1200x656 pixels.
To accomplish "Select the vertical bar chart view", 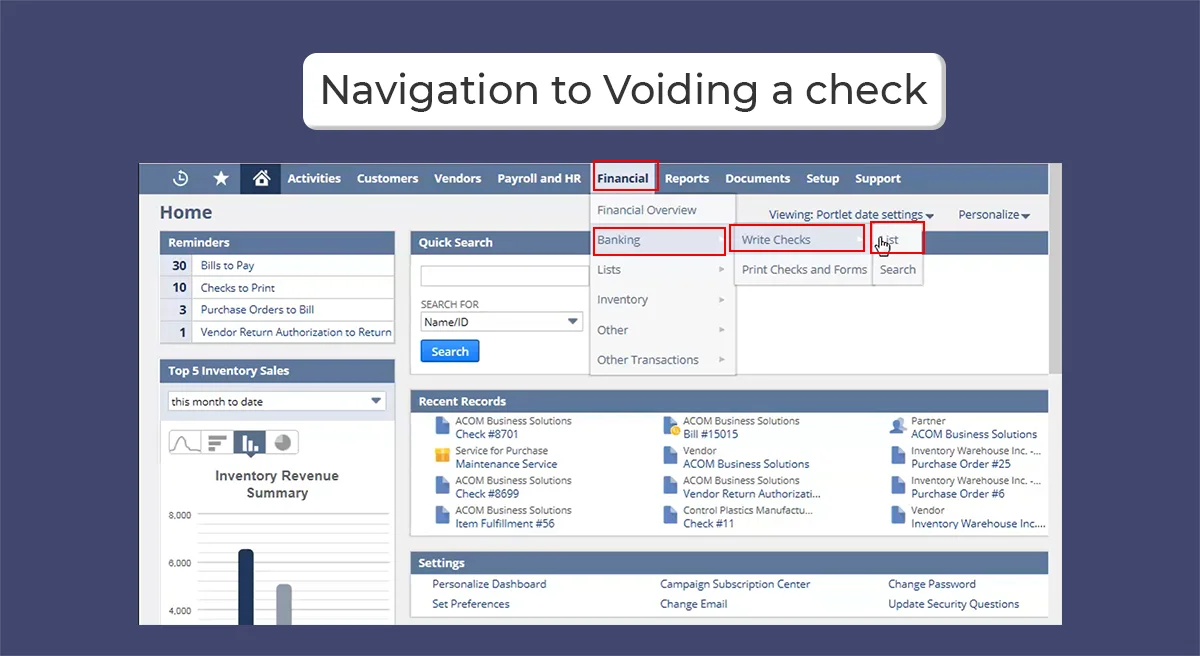I will pyautogui.click(x=250, y=442).
